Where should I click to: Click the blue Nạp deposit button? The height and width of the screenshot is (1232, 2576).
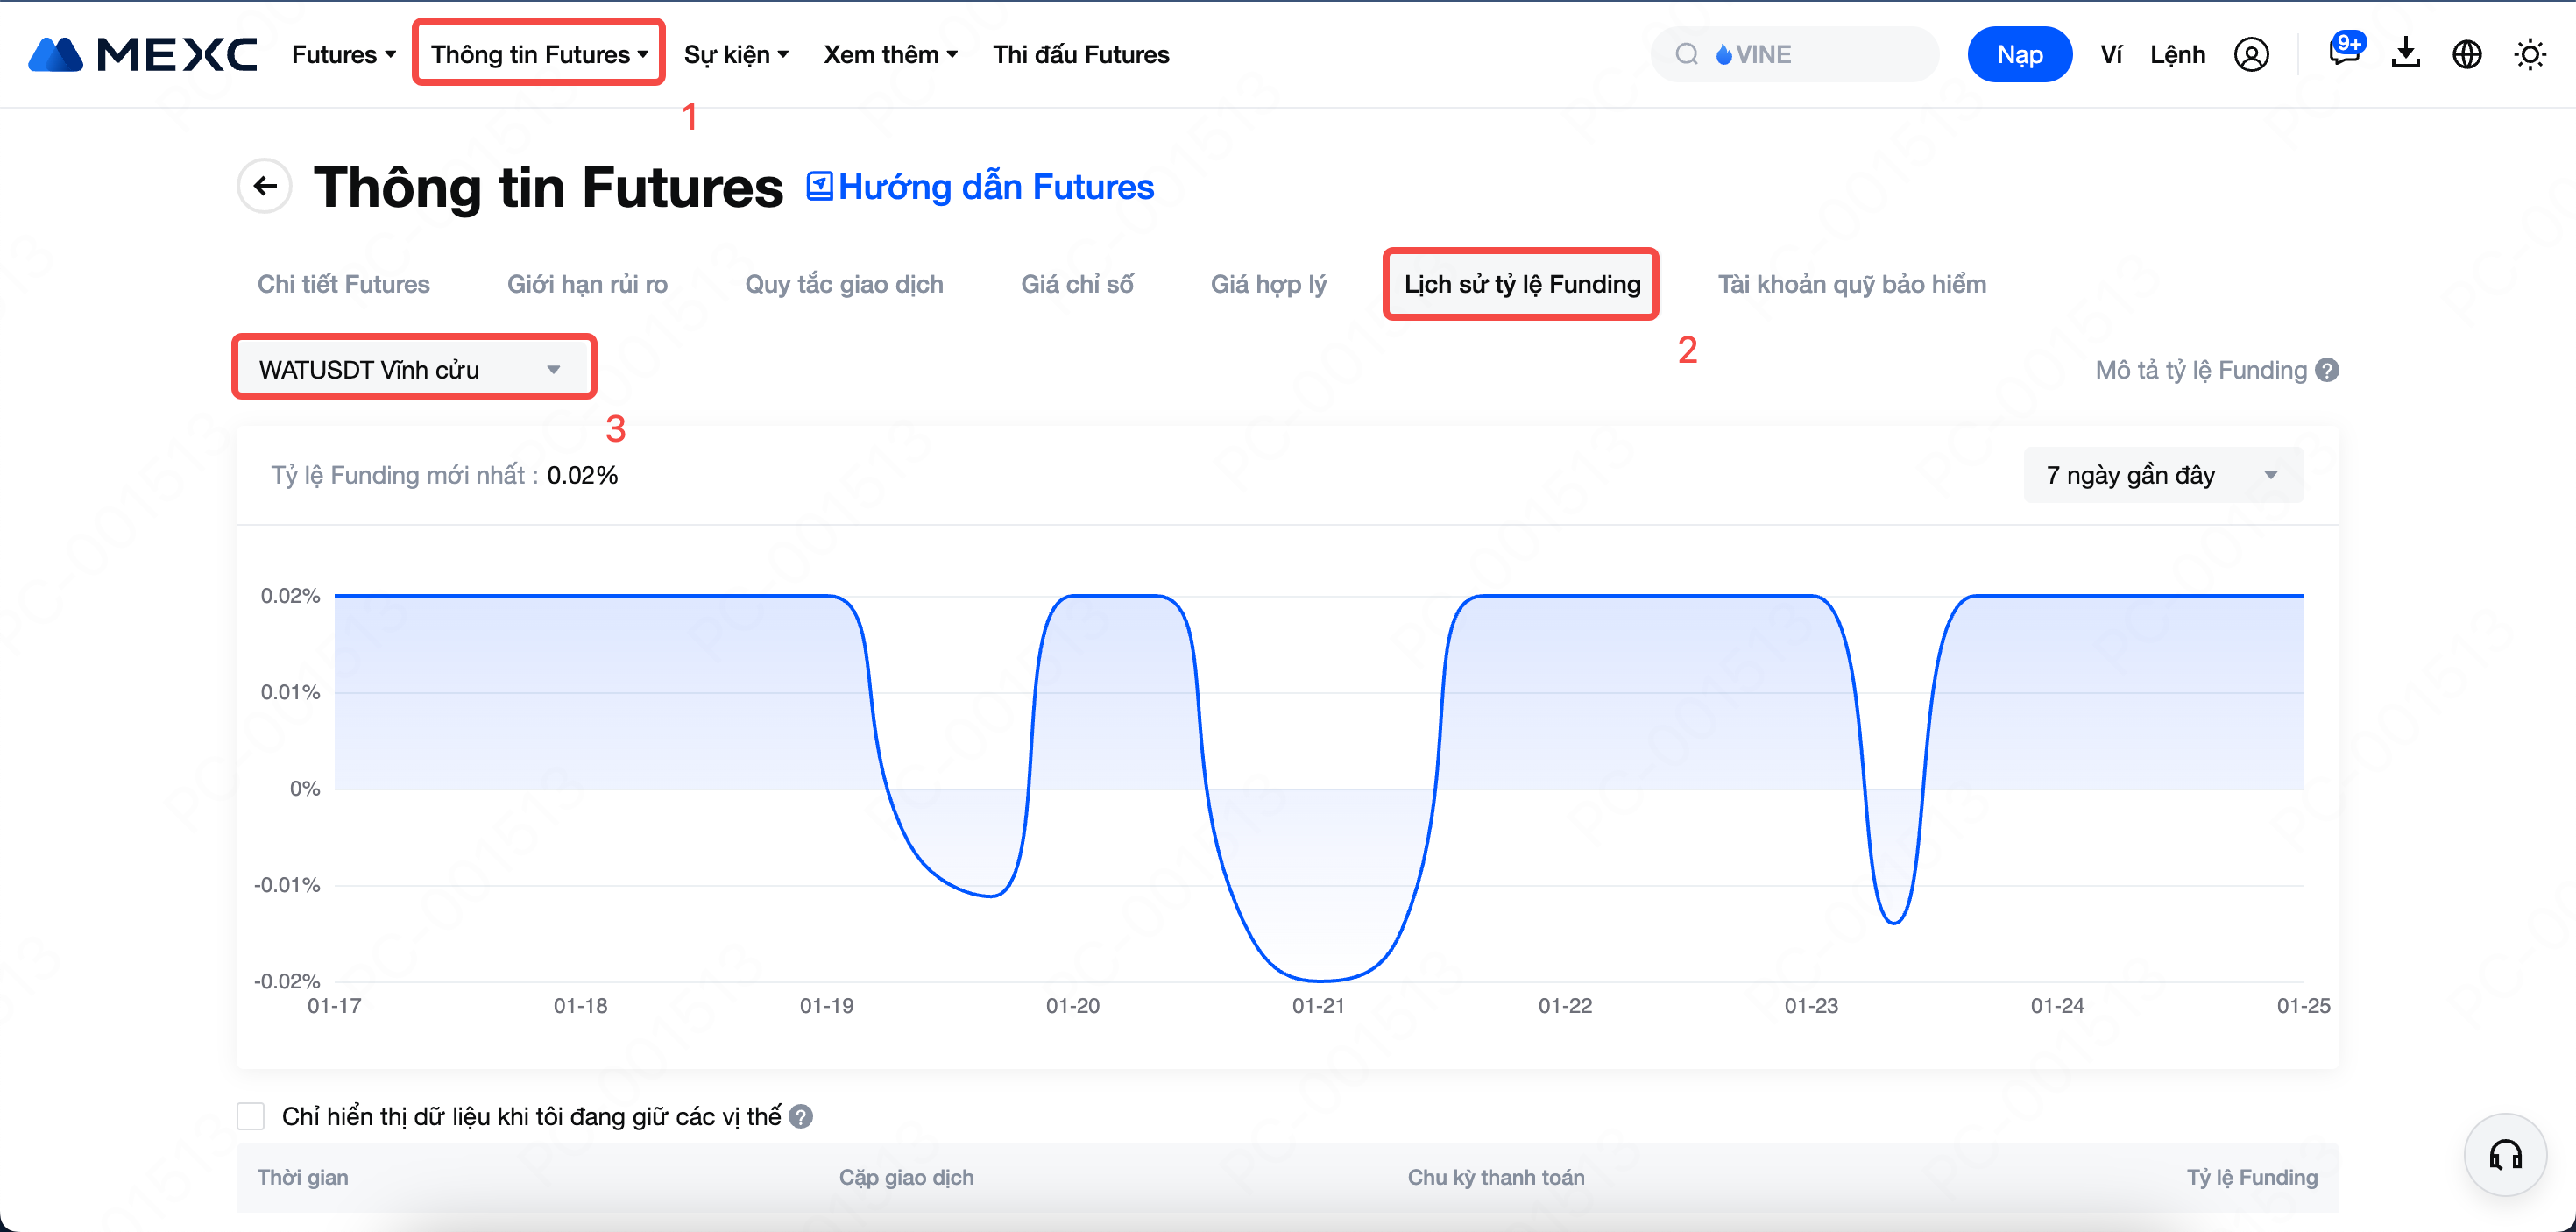tap(2019, 54)
